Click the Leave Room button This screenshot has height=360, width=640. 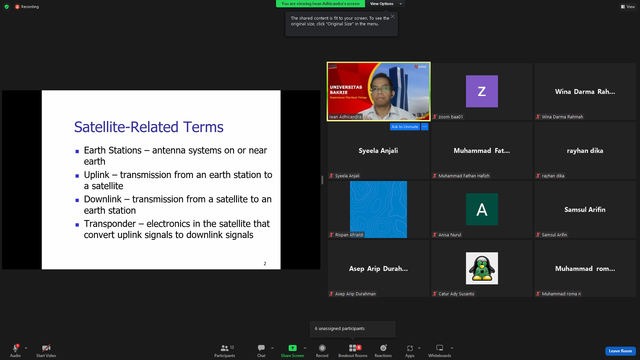620,351
